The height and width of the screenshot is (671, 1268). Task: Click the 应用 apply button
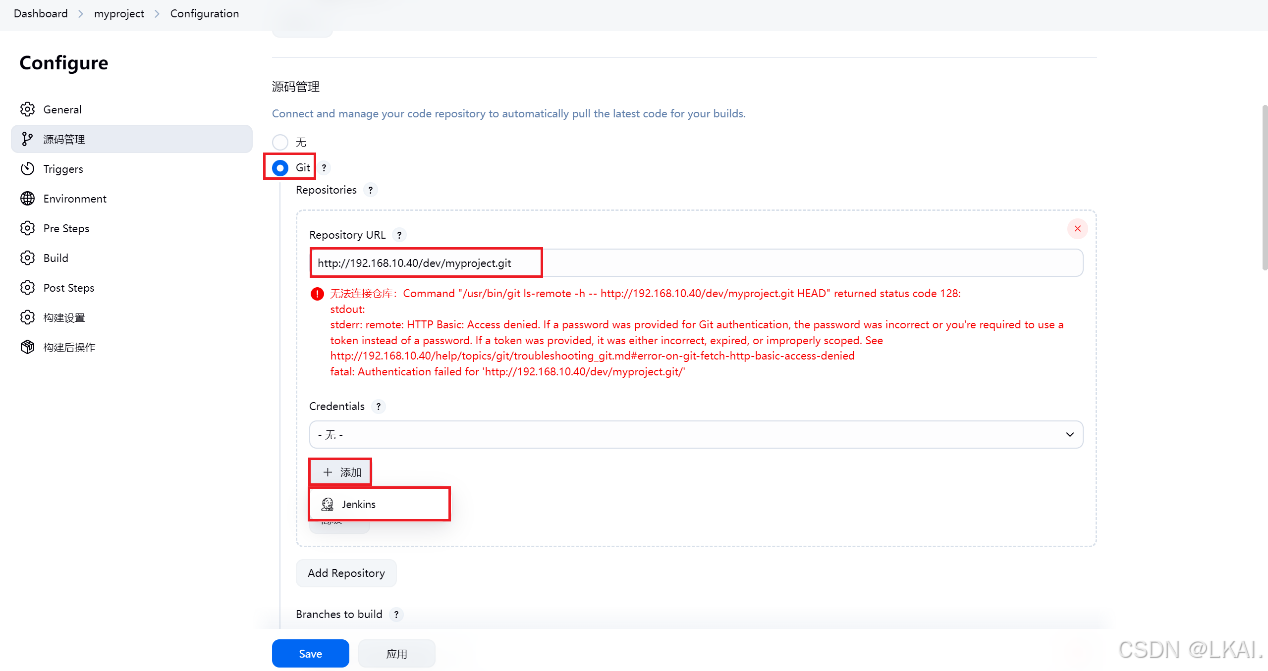click(396, 654)
